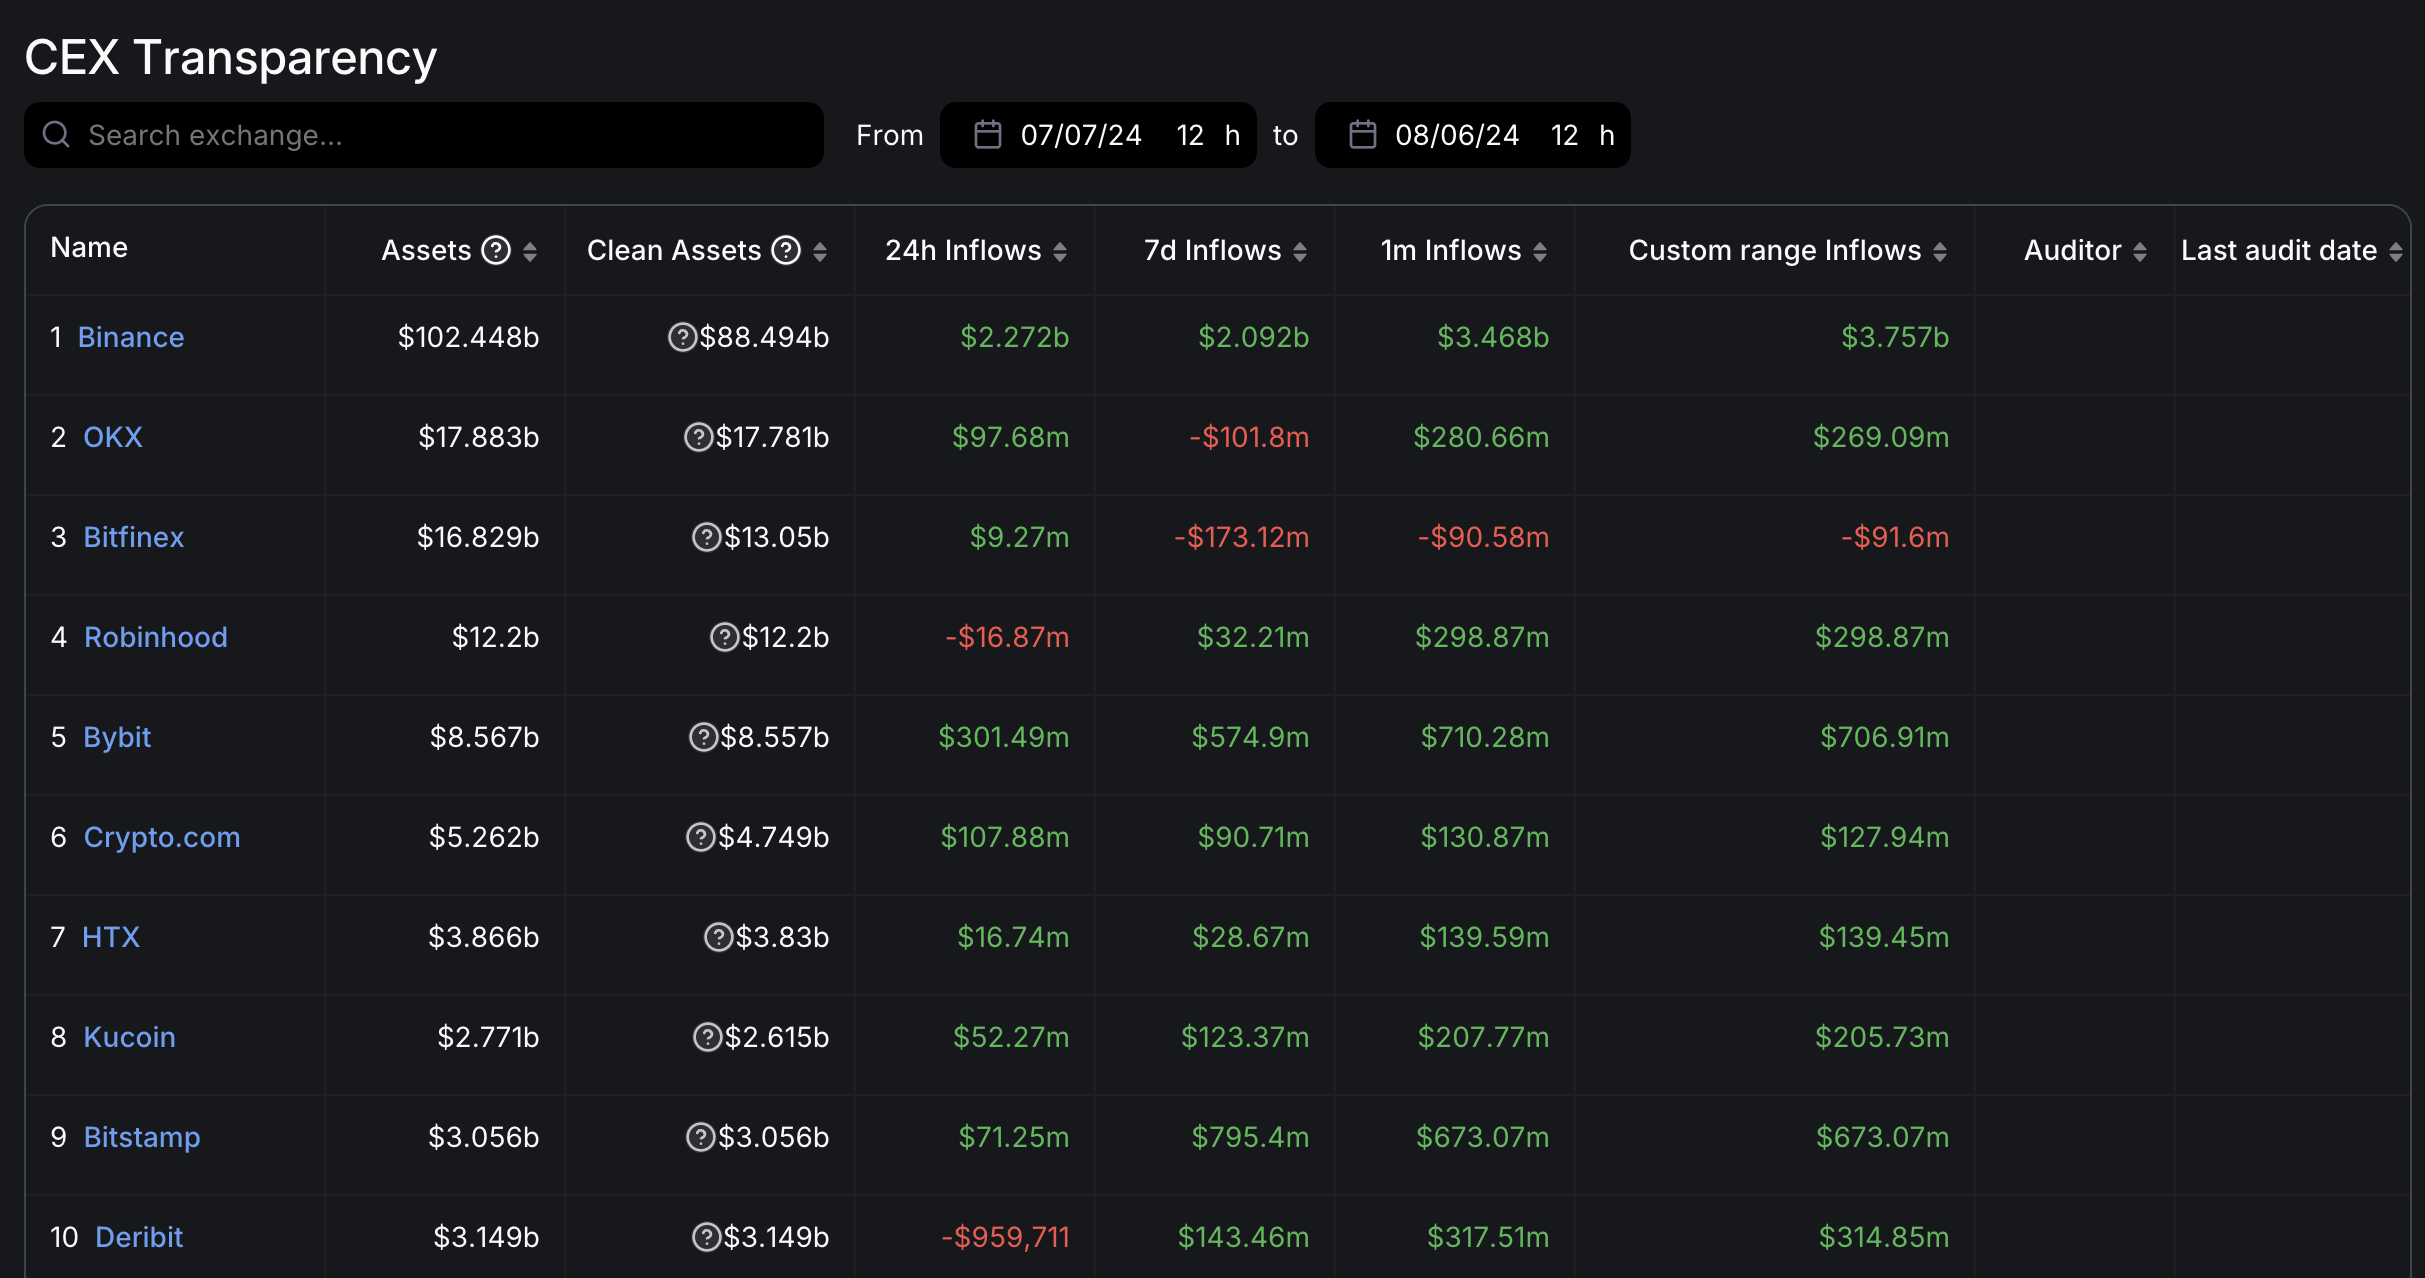
Task: Open the Bybit exchange link
Action: coord(117,737)
